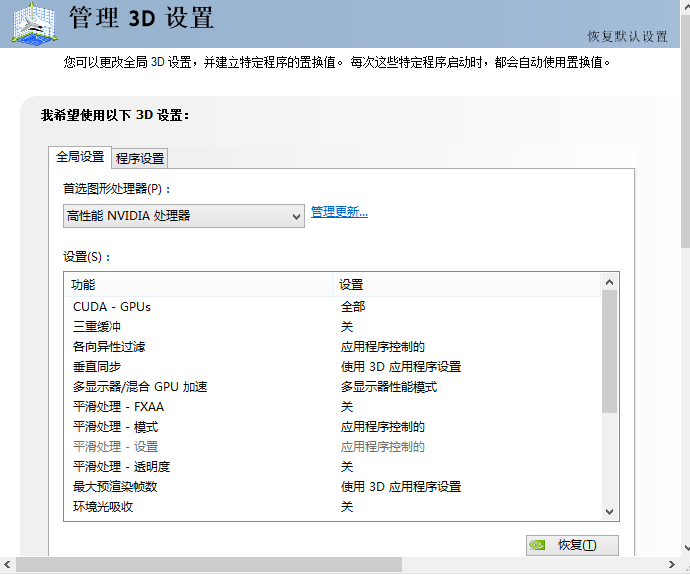
Task: Click the Manage 3D Settings header icon
Action: coord(34,23)
